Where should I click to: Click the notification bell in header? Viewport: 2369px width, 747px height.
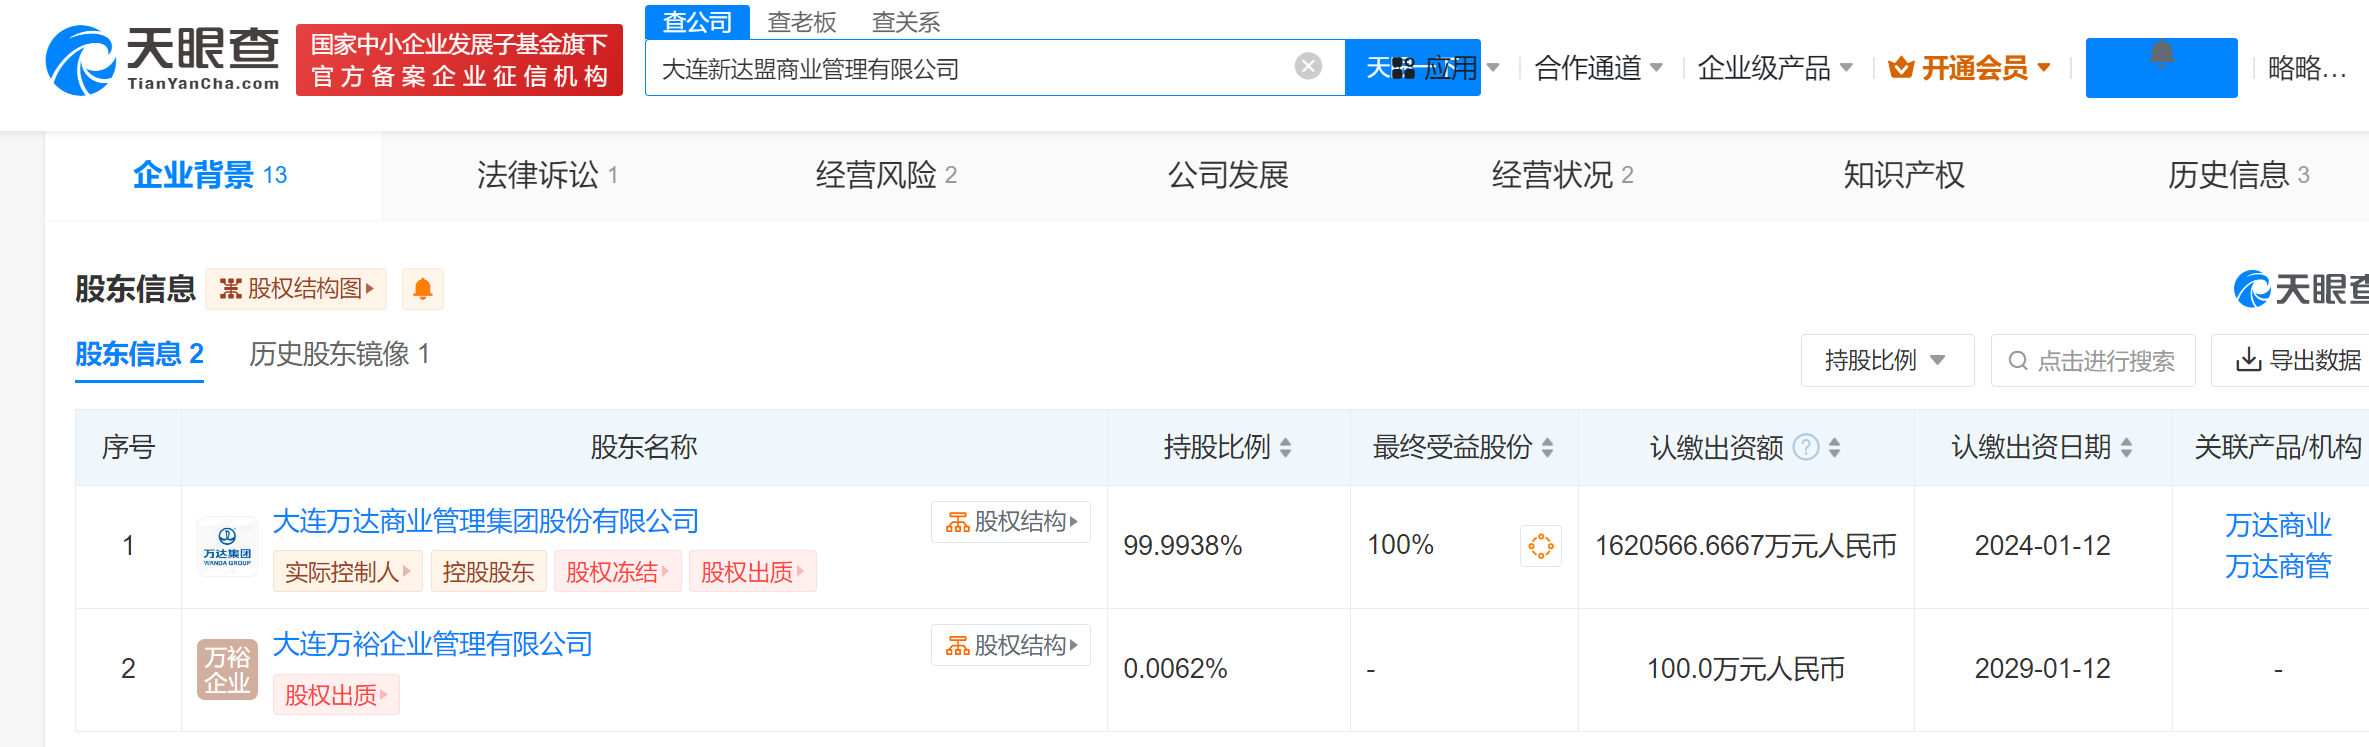click(x=2161, y=57)
